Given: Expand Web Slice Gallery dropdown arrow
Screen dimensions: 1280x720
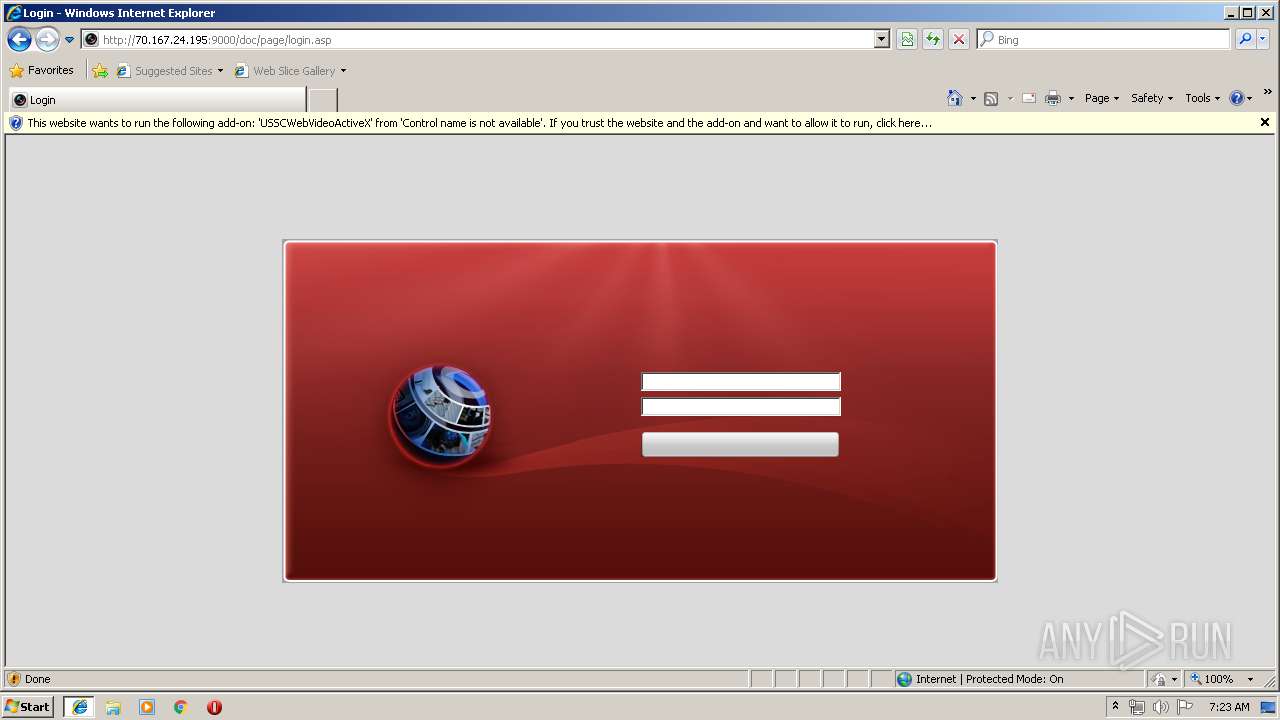Looking at the screenshot, I should tap(343, 71).
